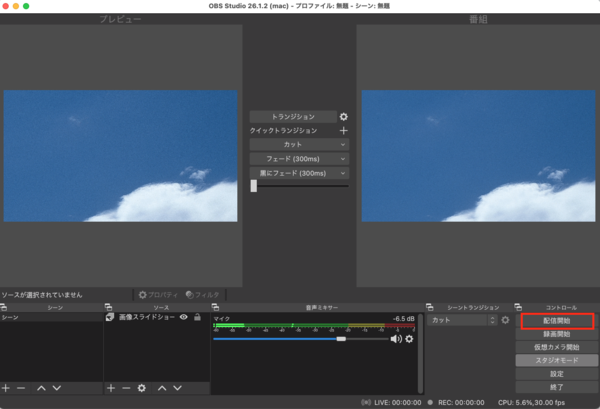This screenshot has width=600, height=409.
Task: Open the フィルタ tab button
Action: (x=201, y=295)
